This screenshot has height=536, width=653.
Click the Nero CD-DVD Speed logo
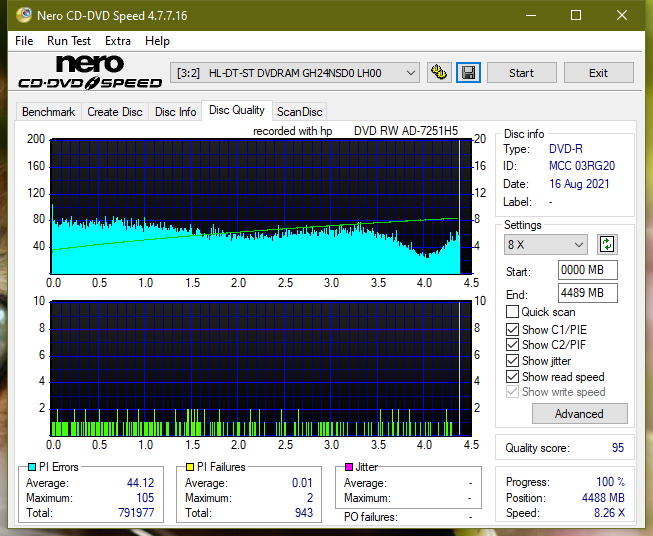(90, 72)
